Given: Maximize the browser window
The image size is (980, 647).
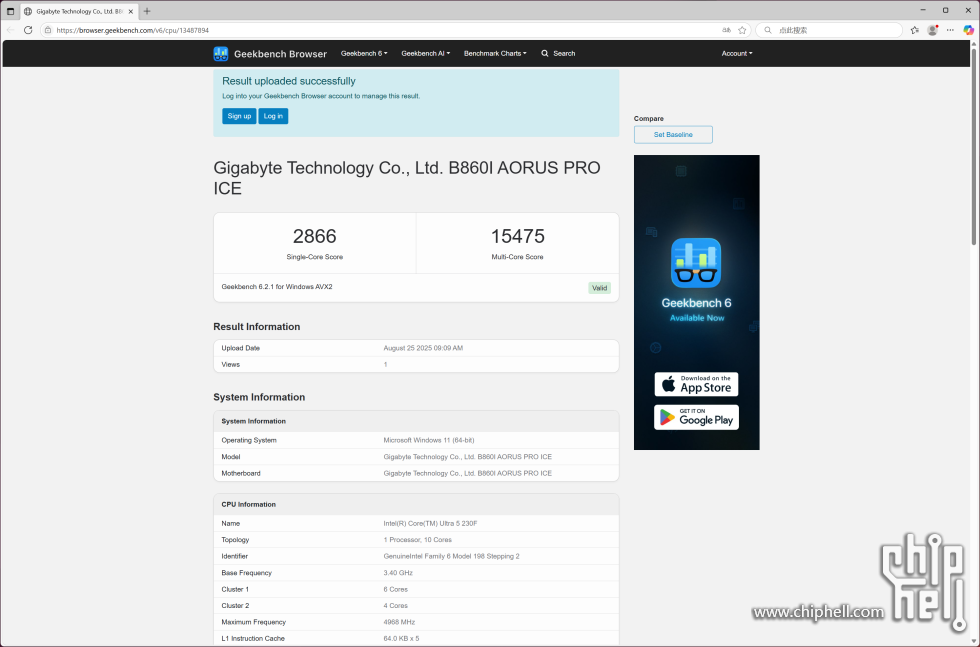Looking at the screenshot, I should [x=946, y=10].
